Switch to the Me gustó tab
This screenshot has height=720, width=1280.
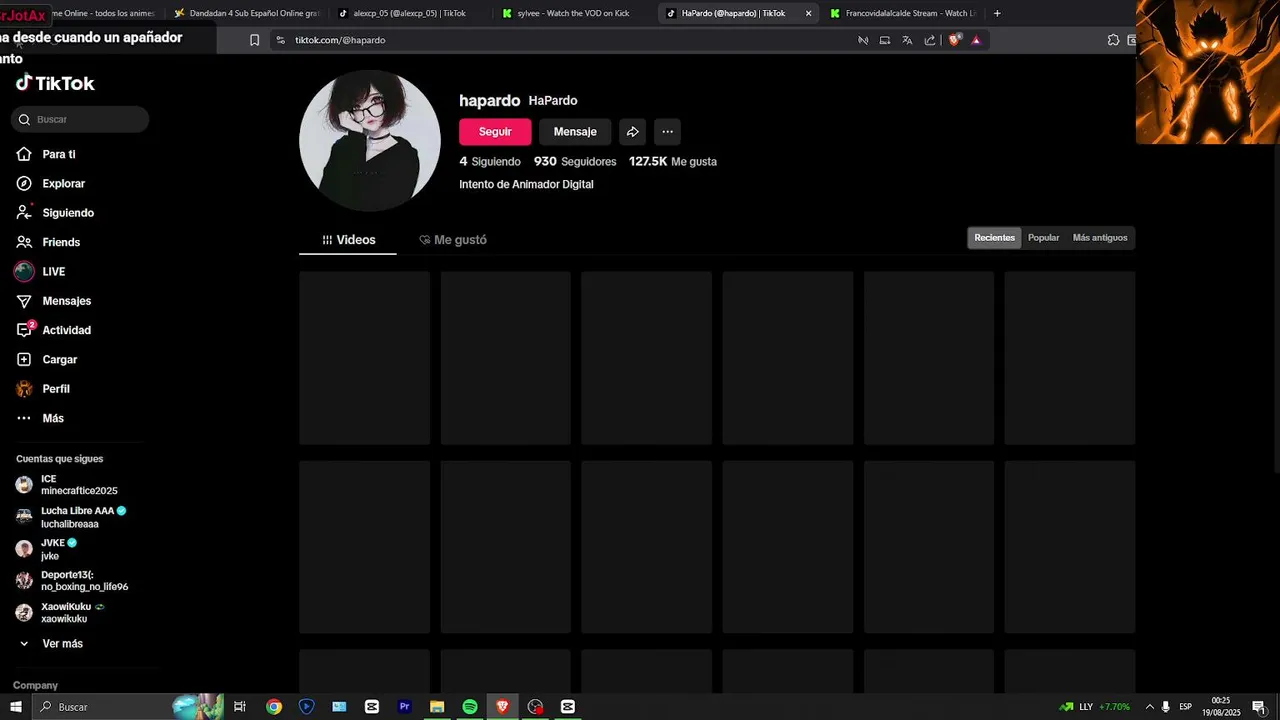[453, 240]
